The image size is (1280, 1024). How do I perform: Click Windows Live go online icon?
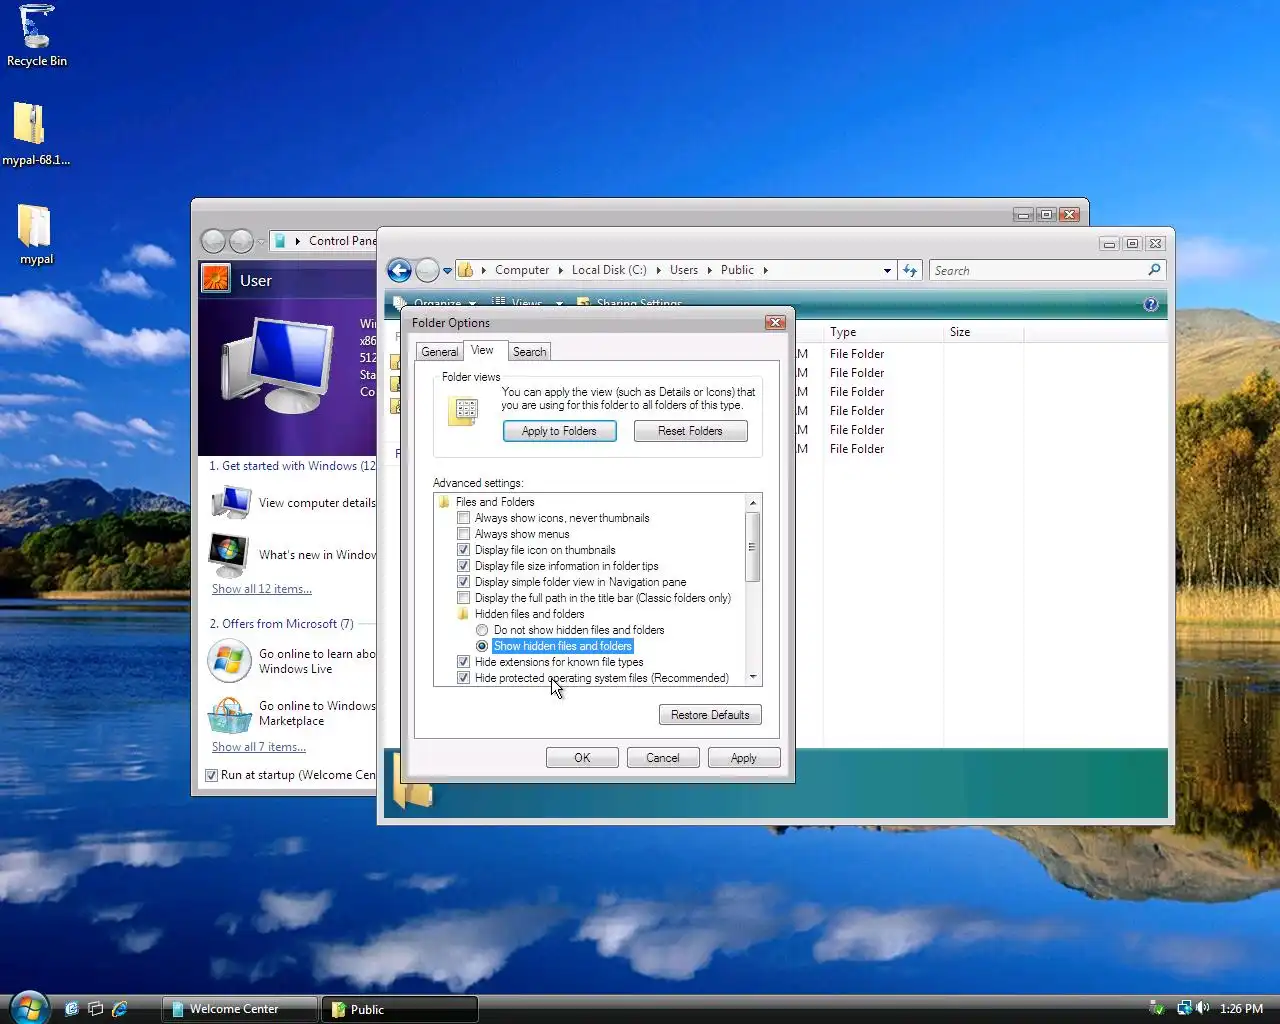pyautogui.click(x=229, y=661)
